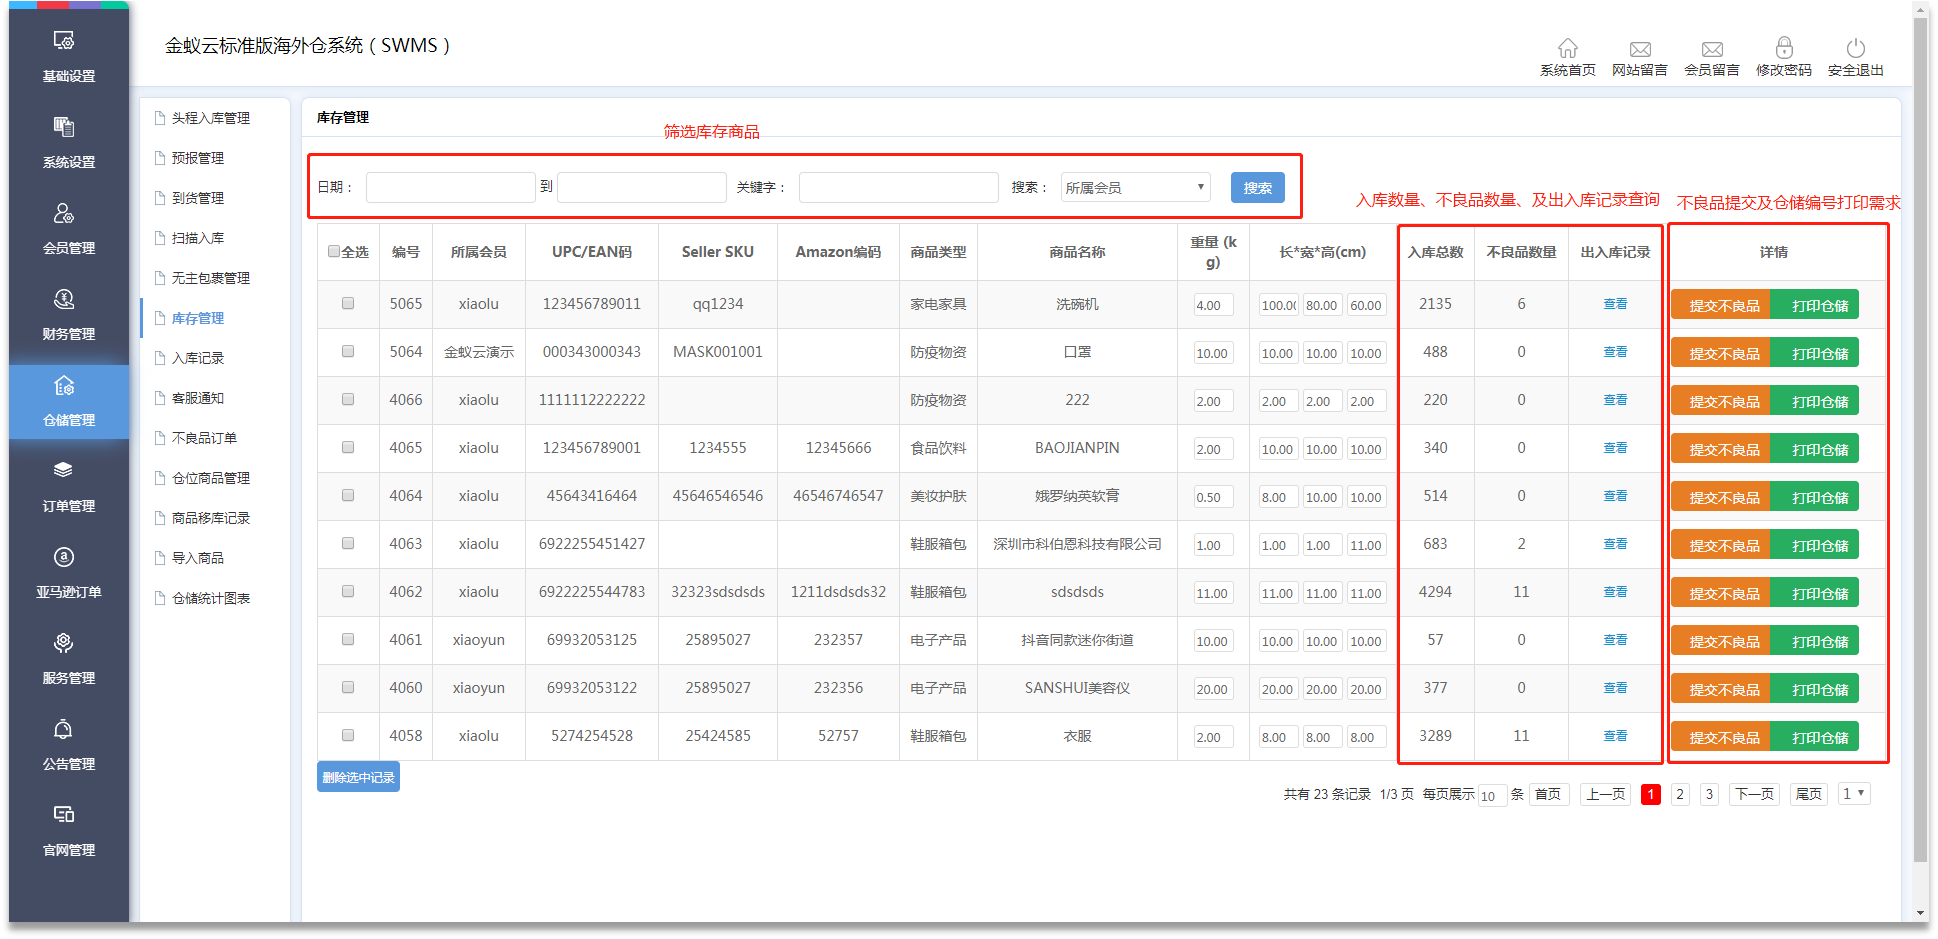
Task: Click the blue 搜索 button
Action: coord(1257,188)
